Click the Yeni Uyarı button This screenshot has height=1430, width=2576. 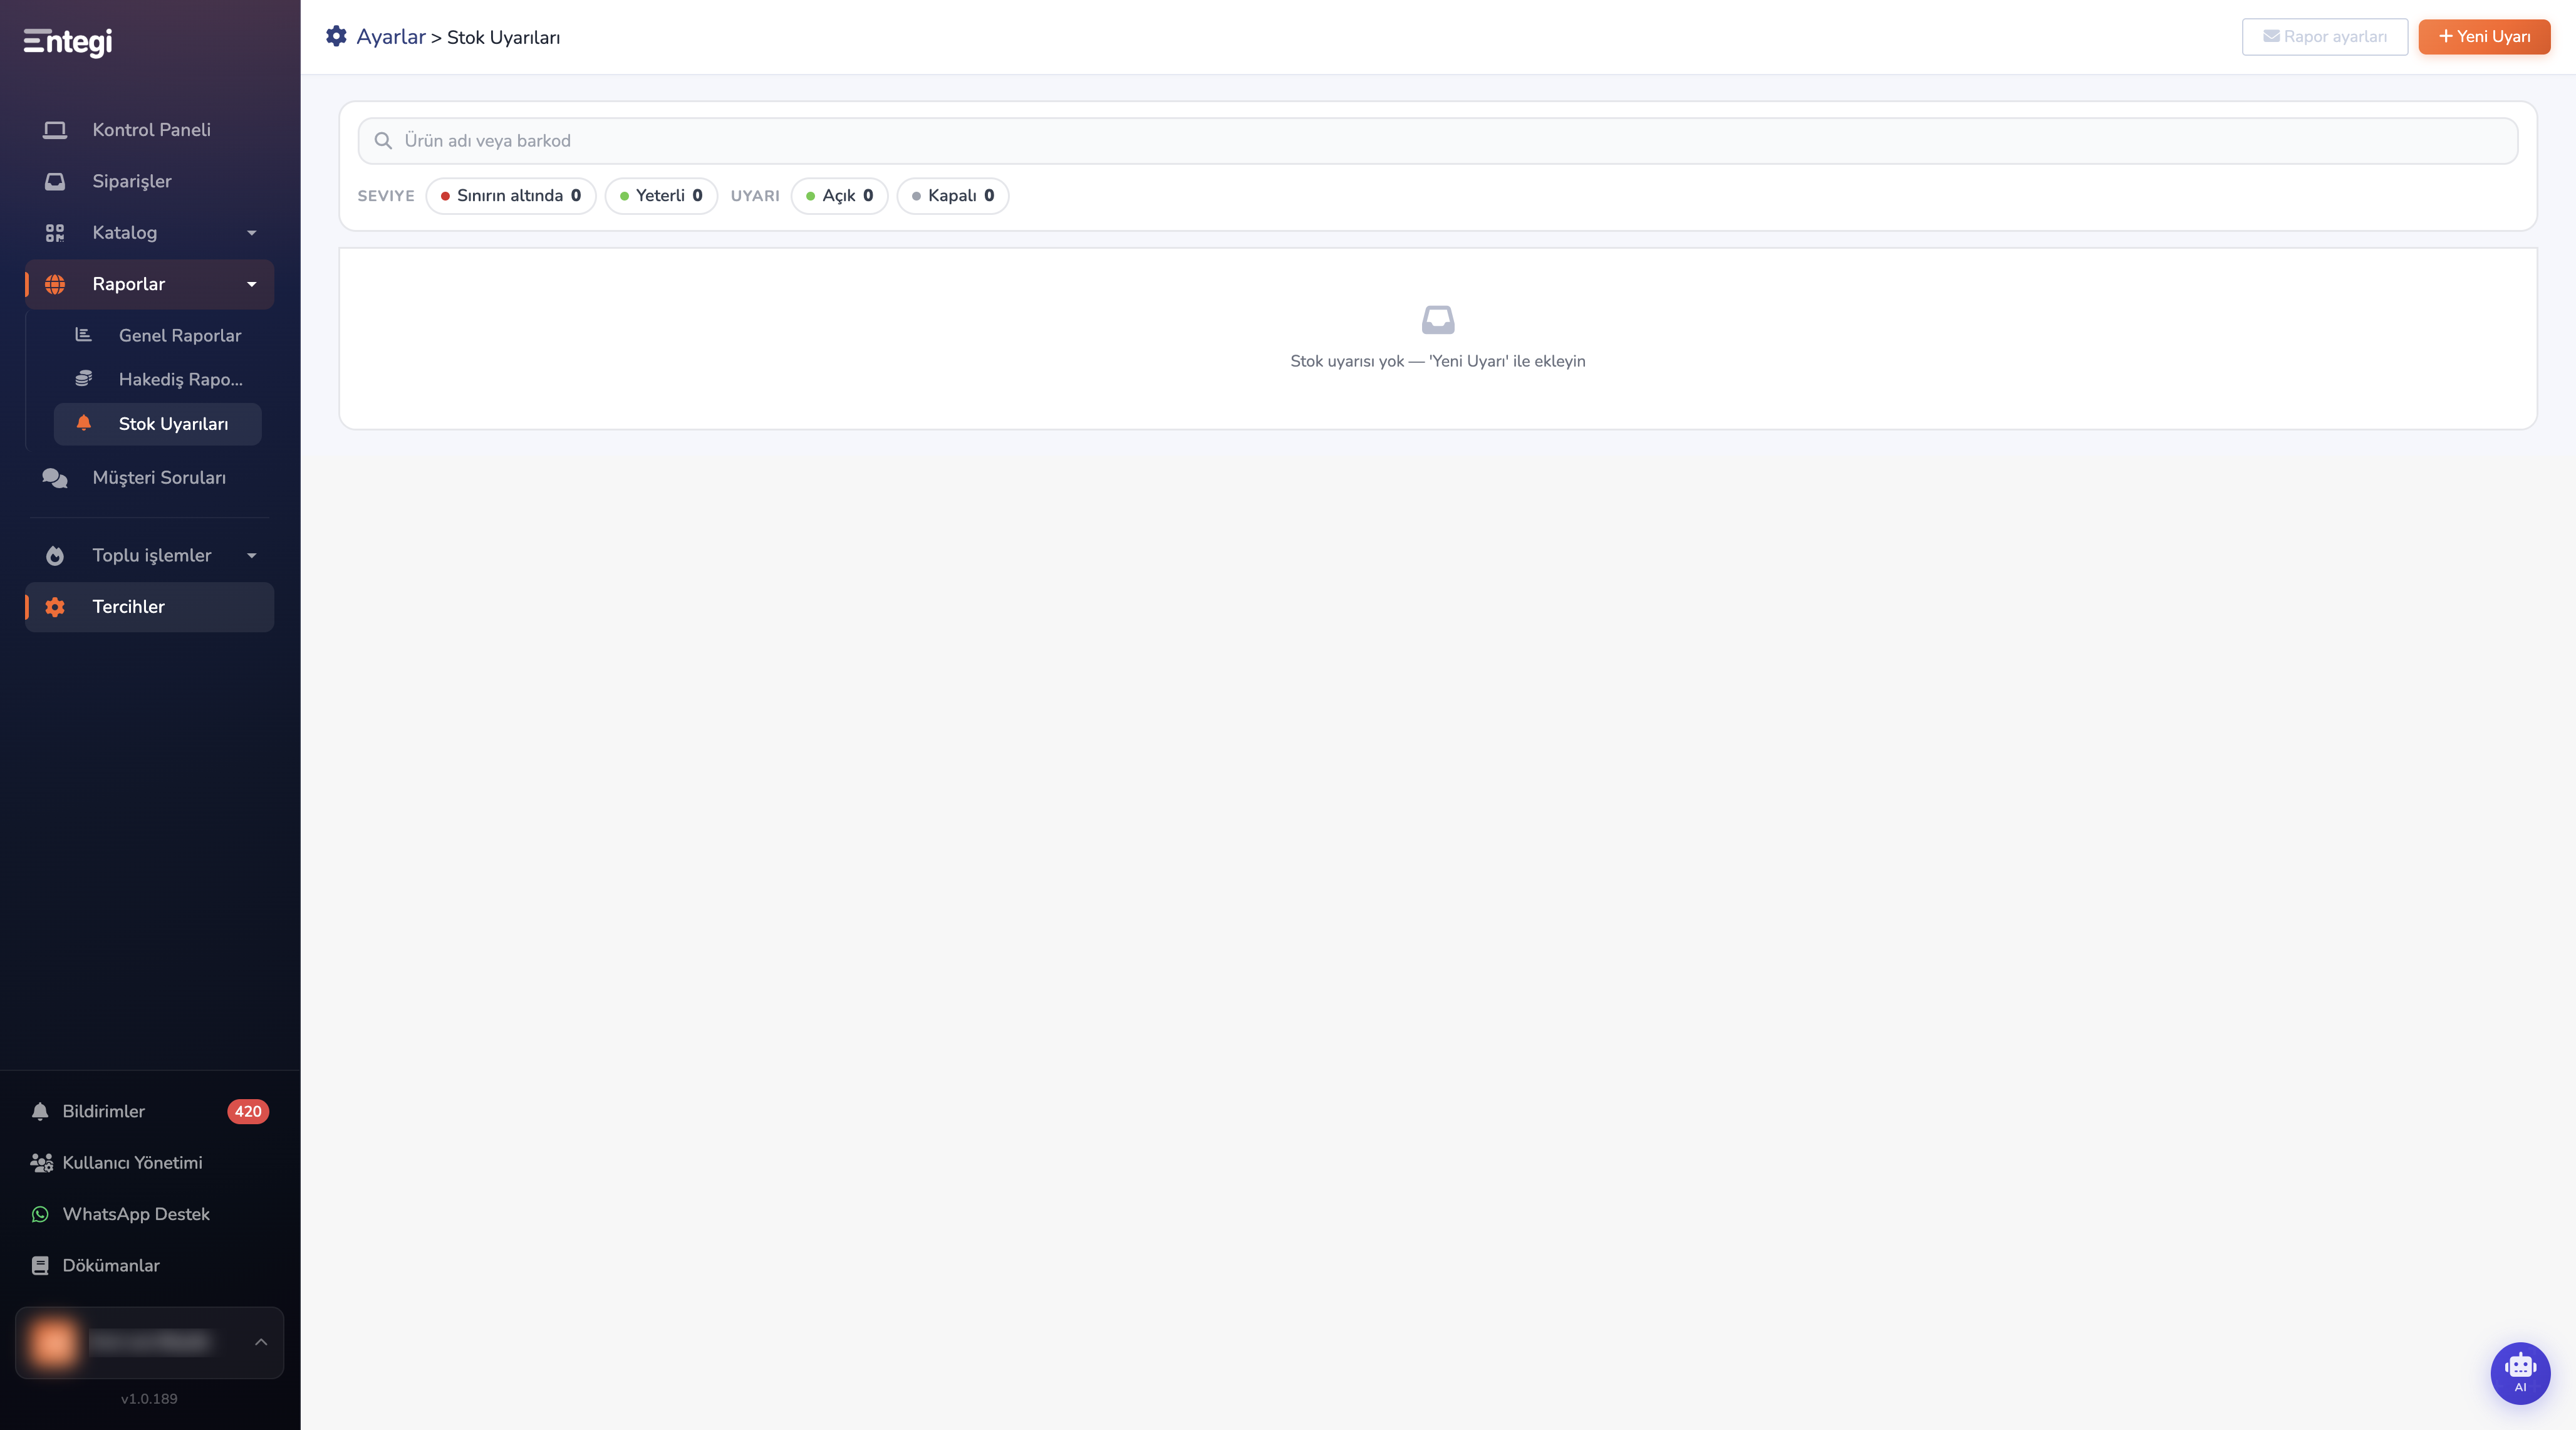2484,36
